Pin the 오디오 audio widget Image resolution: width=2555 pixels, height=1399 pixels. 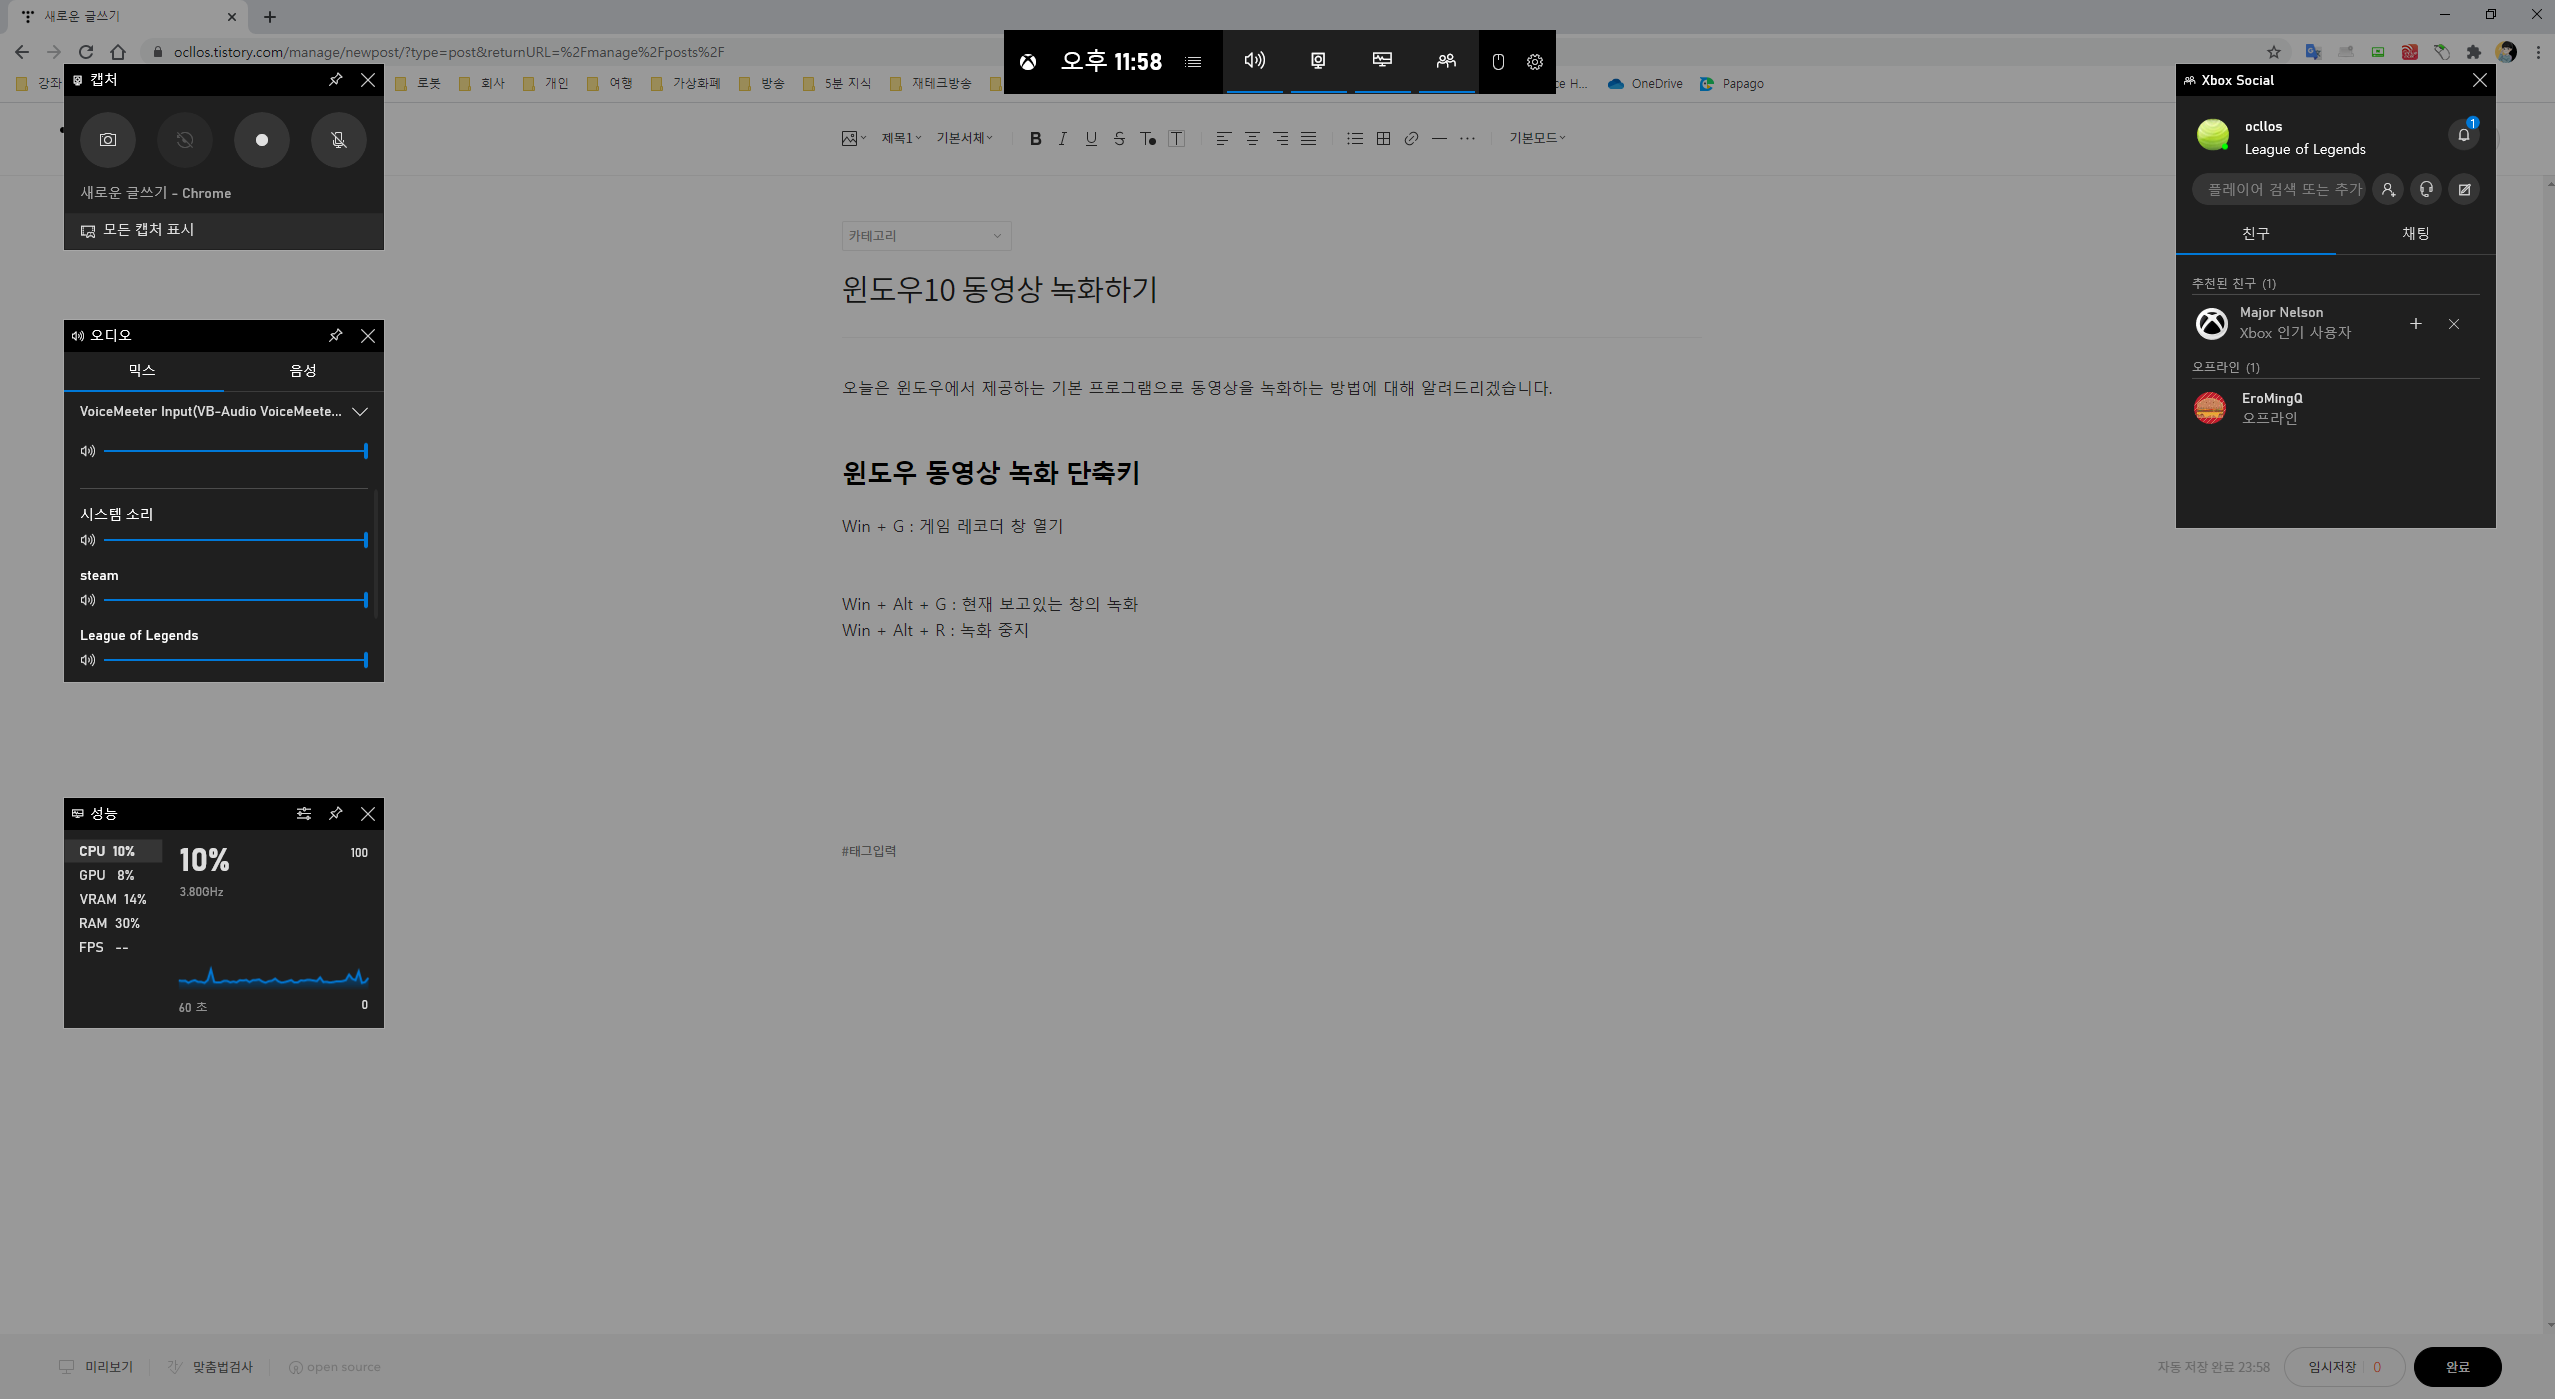point(336,336)
